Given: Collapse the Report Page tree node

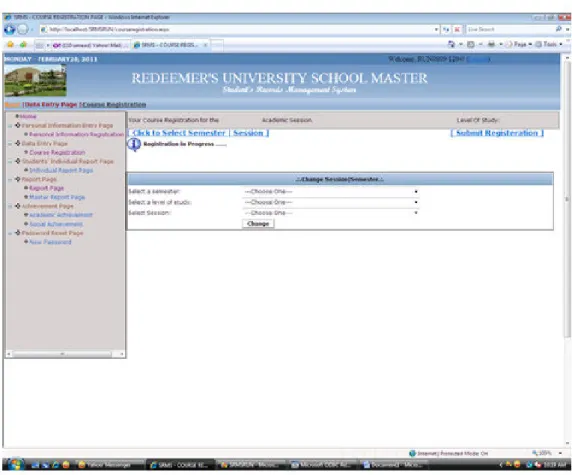Looking at the screenshot, I should (10, 179).
